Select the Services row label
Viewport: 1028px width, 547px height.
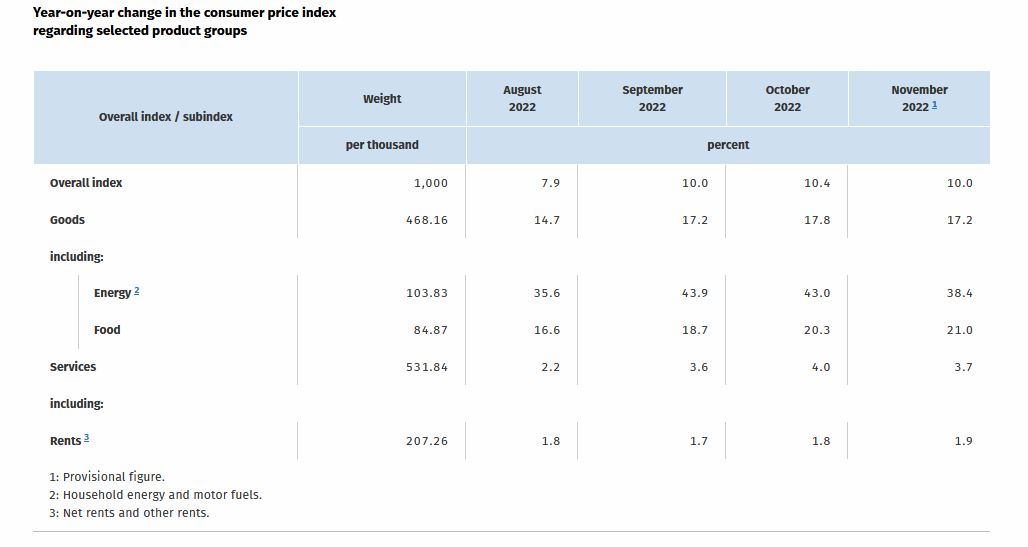tap(73, 367)
